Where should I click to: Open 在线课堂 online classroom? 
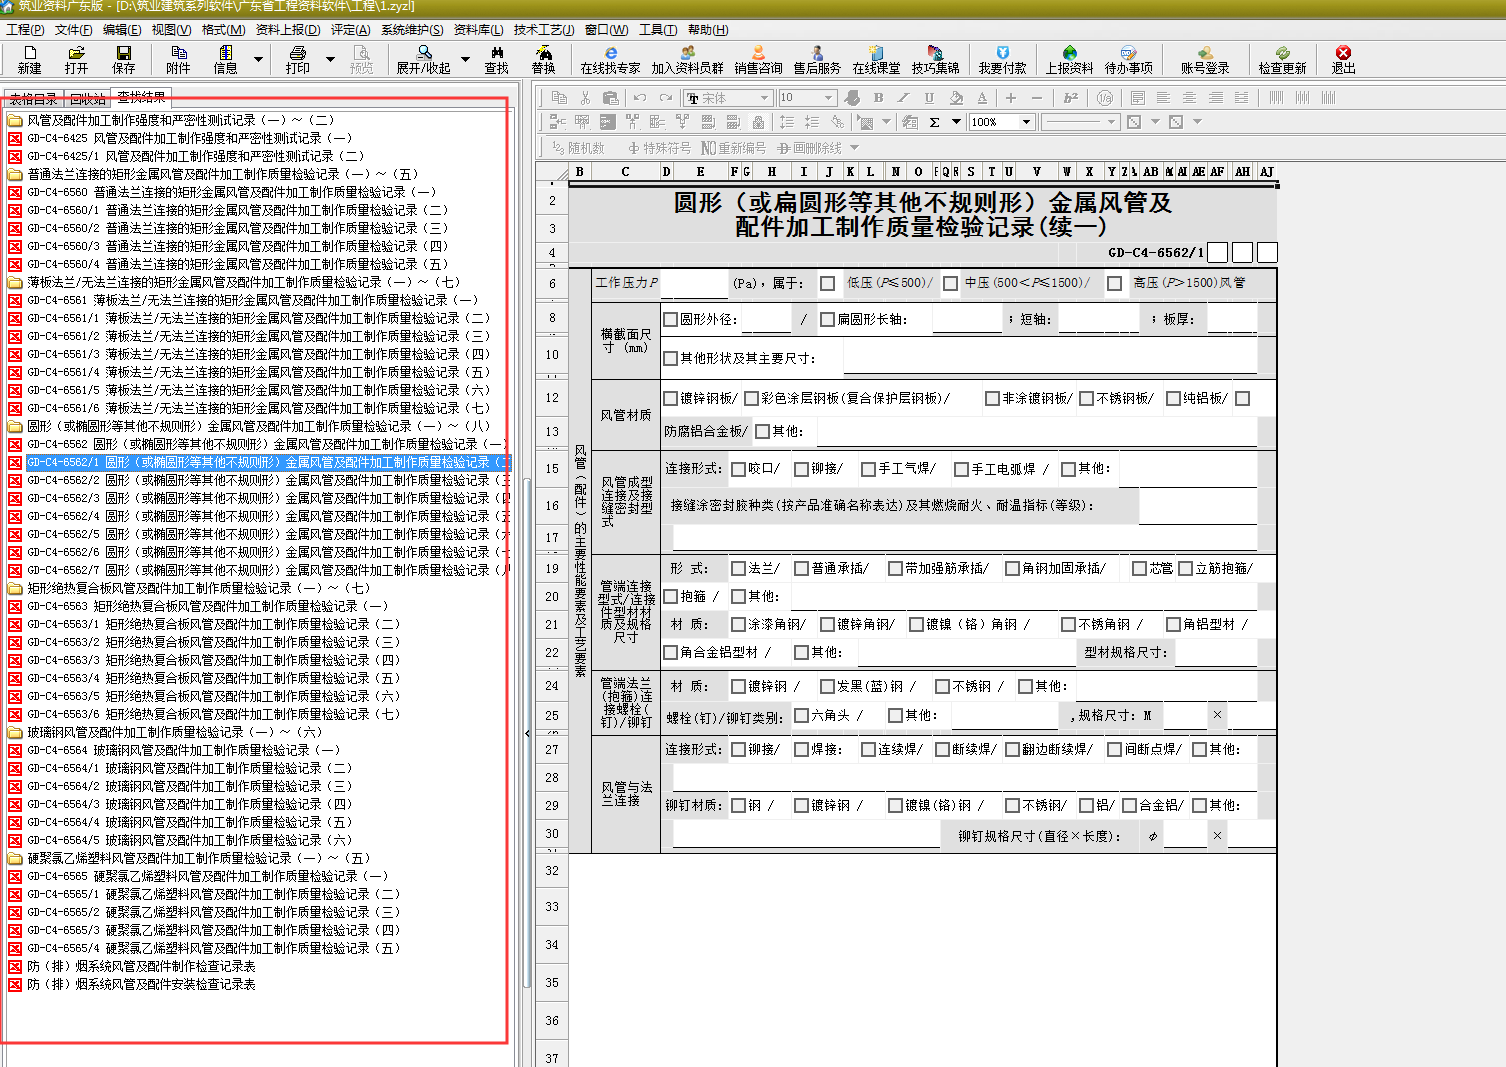pos(876,59)
